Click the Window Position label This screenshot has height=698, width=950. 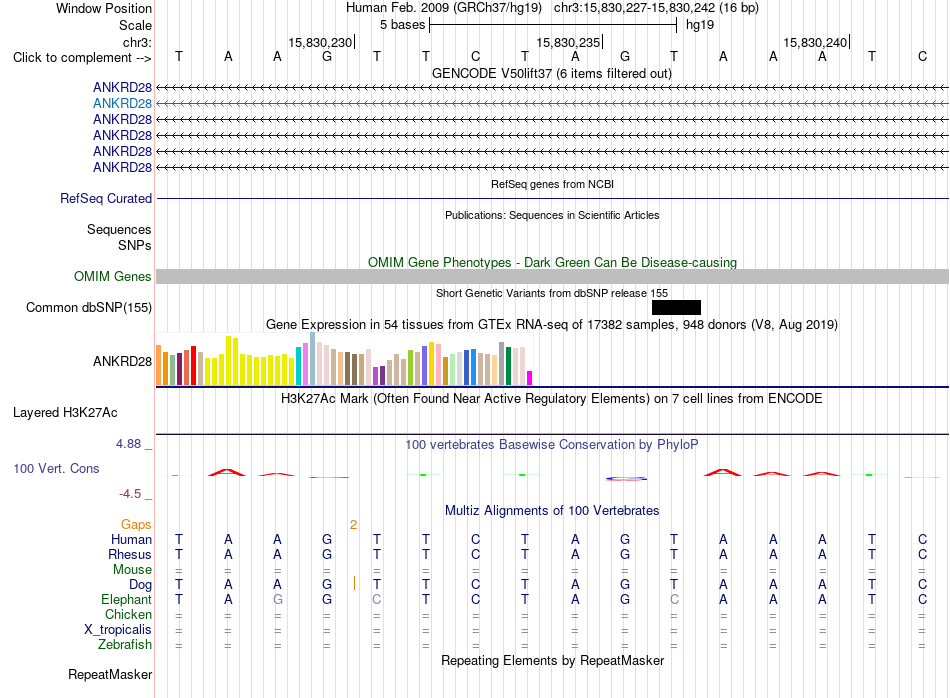[104, 8]
